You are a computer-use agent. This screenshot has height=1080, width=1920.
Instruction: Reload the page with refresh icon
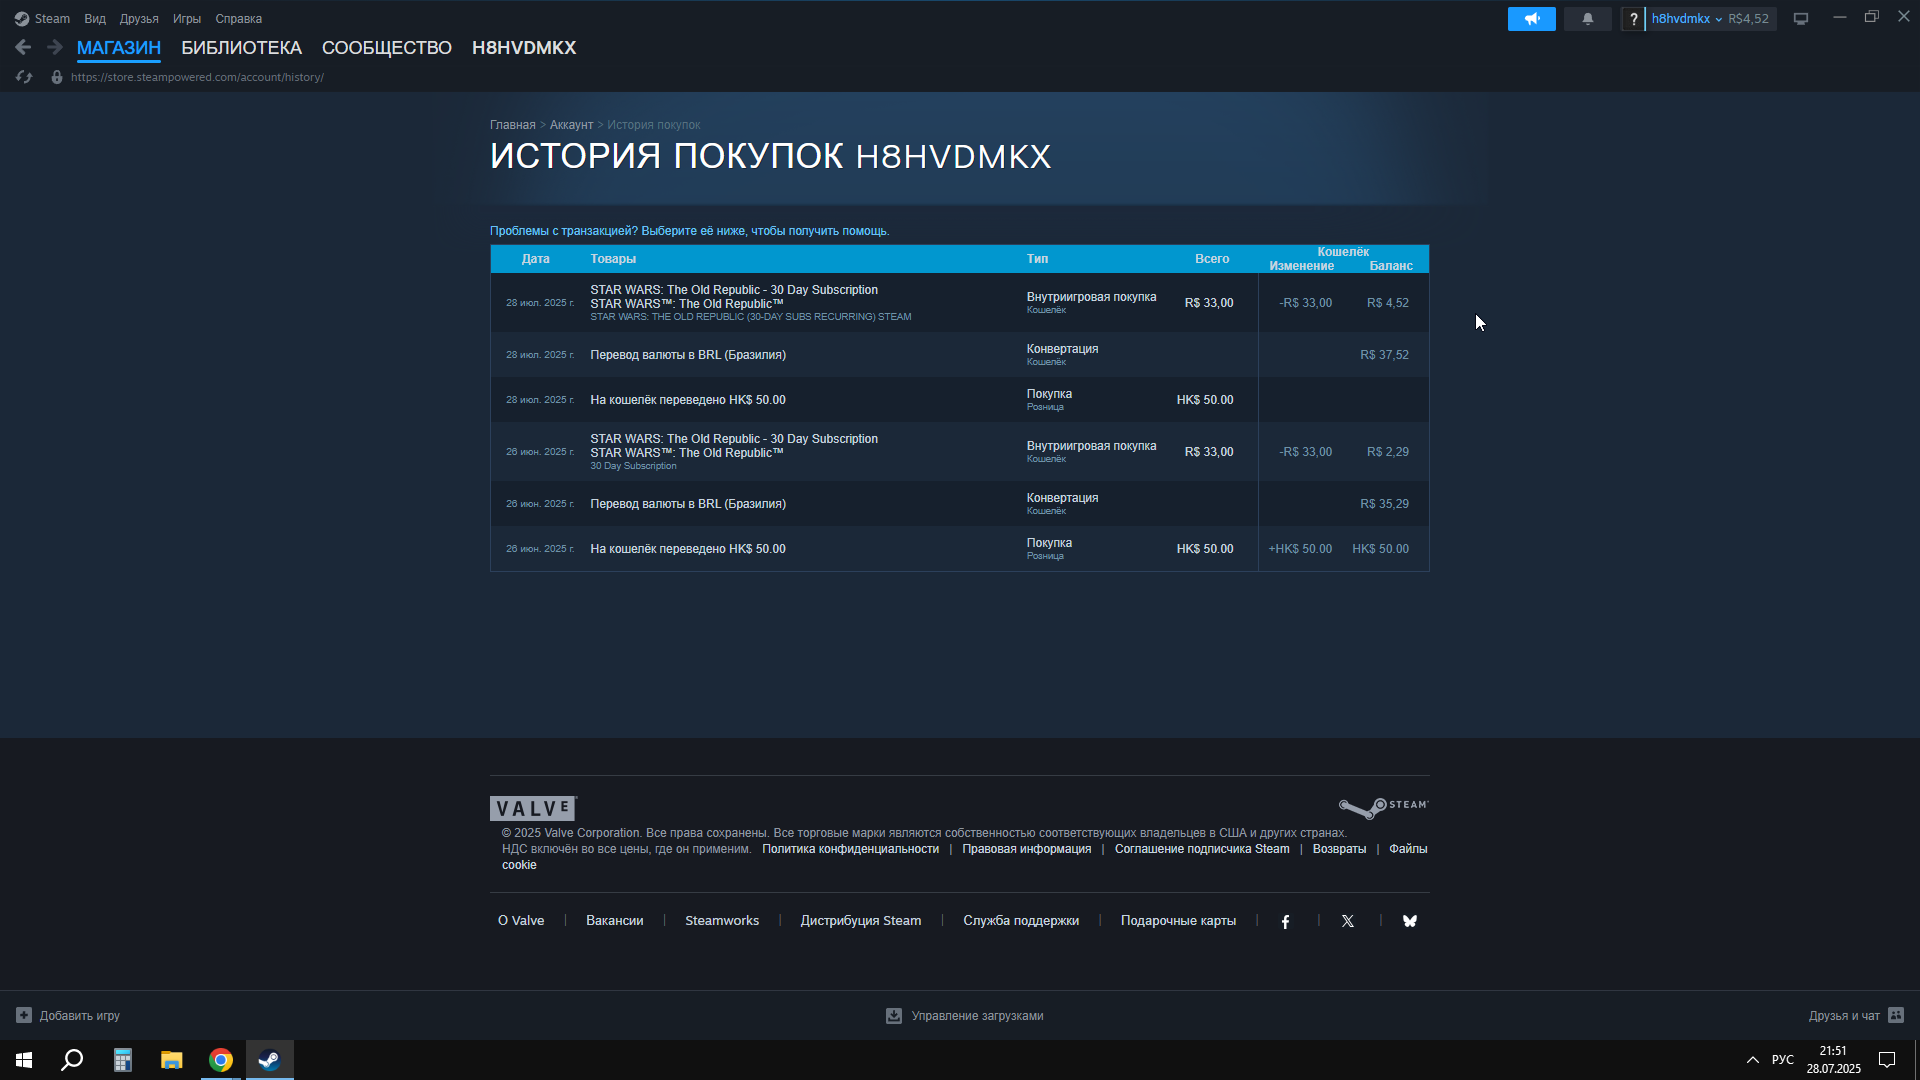24,77
